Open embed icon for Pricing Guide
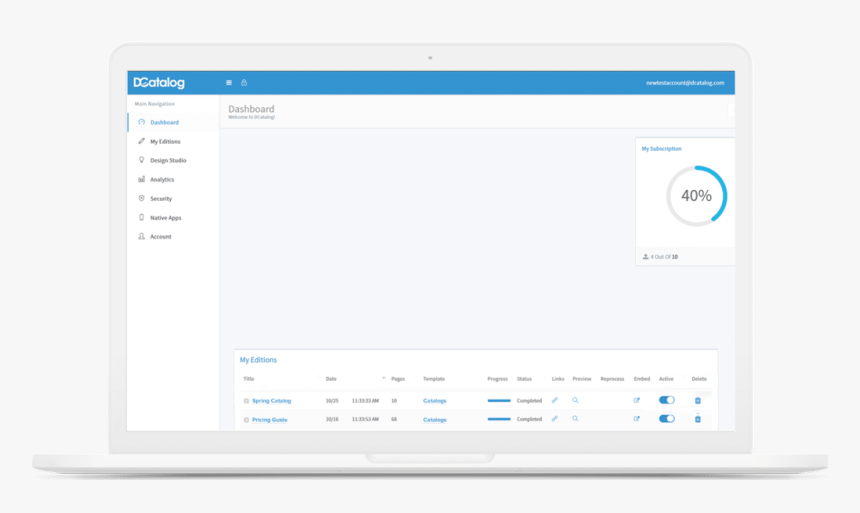The width and height of the screenshot is (860, 513). (x=637, y=419)
